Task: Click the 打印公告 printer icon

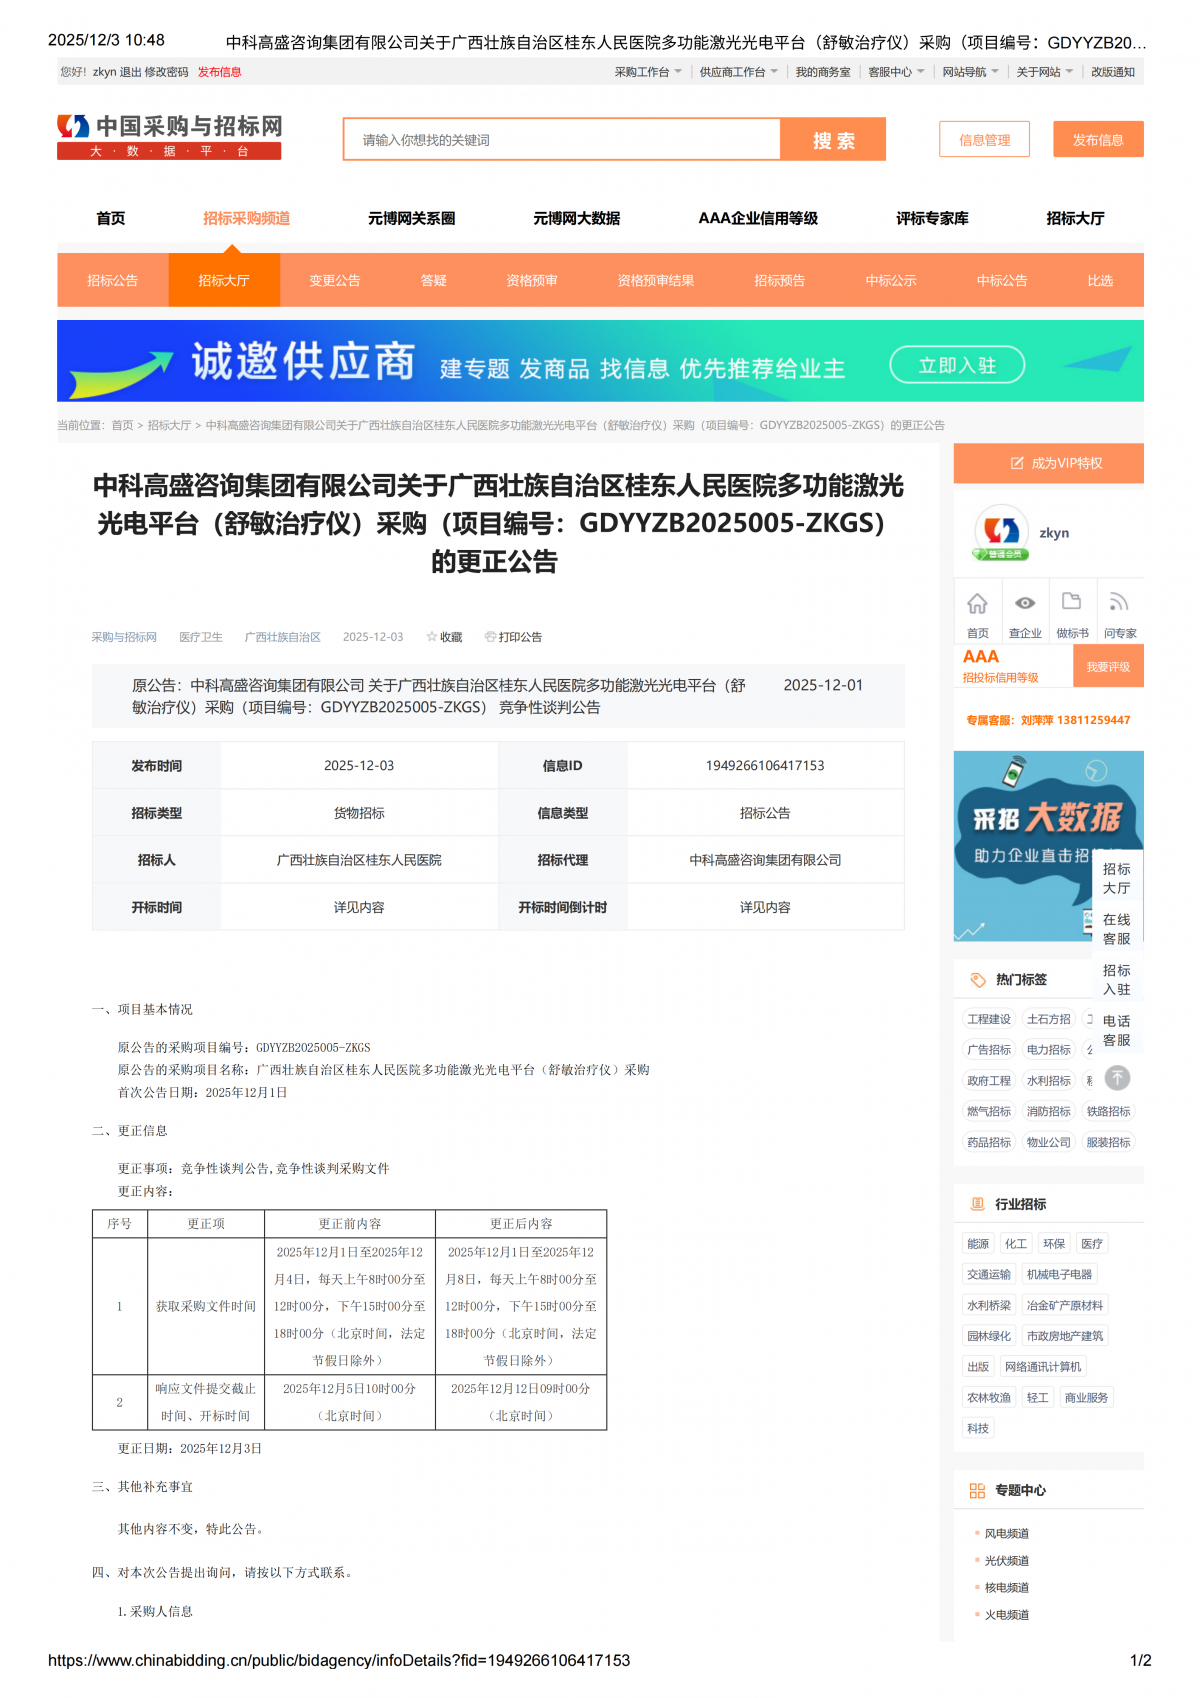Action: point(490,637)
